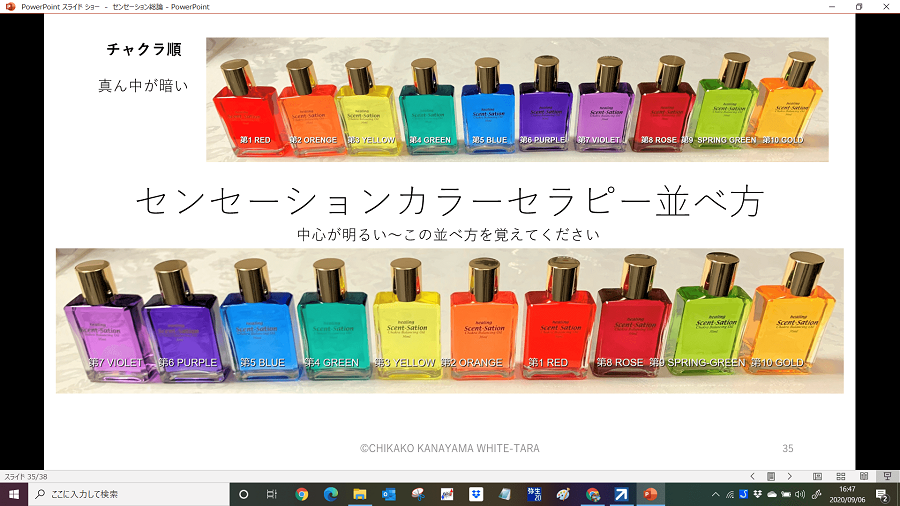Open the Snipping Tool icon on taskbar

pyautogui.click(x=418, y=494)
